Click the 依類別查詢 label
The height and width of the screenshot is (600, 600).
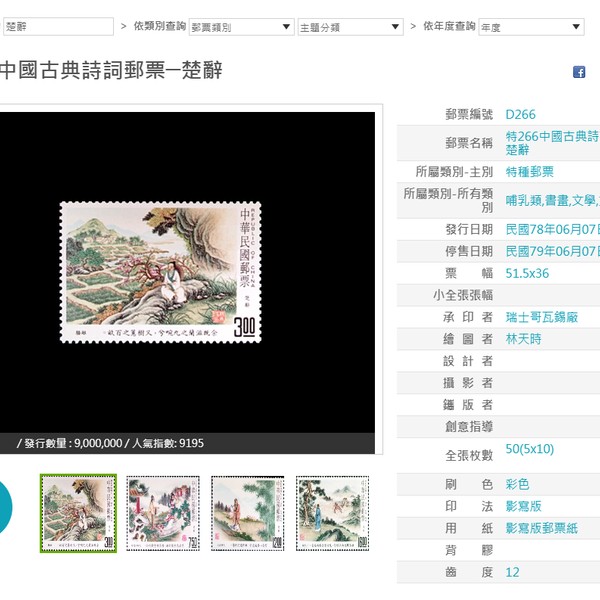[x=160, y=26]
